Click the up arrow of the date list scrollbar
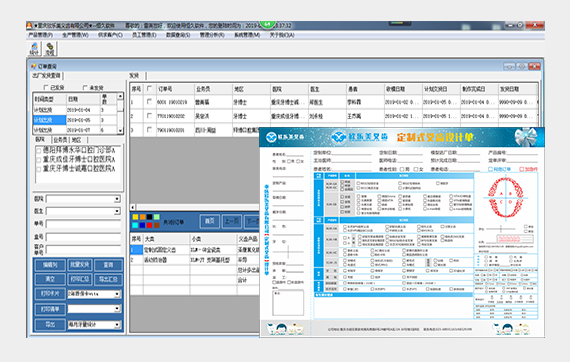The height and width of the screenshot is (362, 570). [120, 96]
